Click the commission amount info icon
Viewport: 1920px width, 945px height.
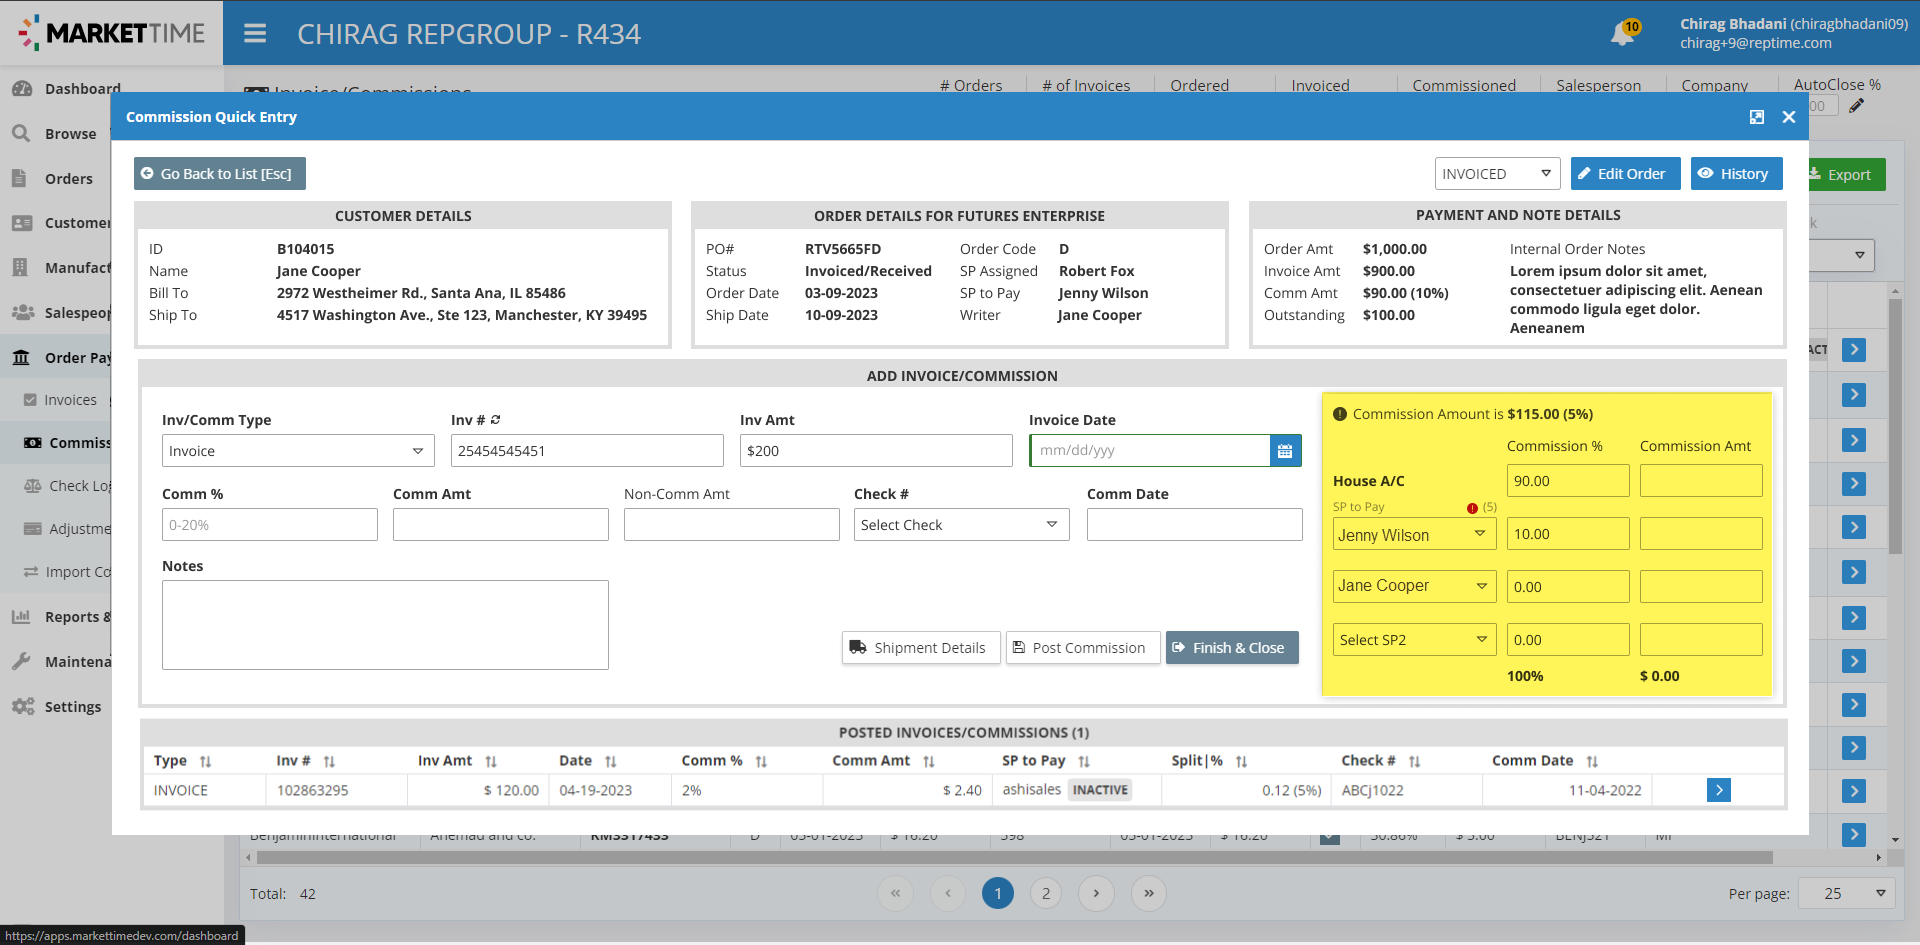click(x=1339, y=414)
